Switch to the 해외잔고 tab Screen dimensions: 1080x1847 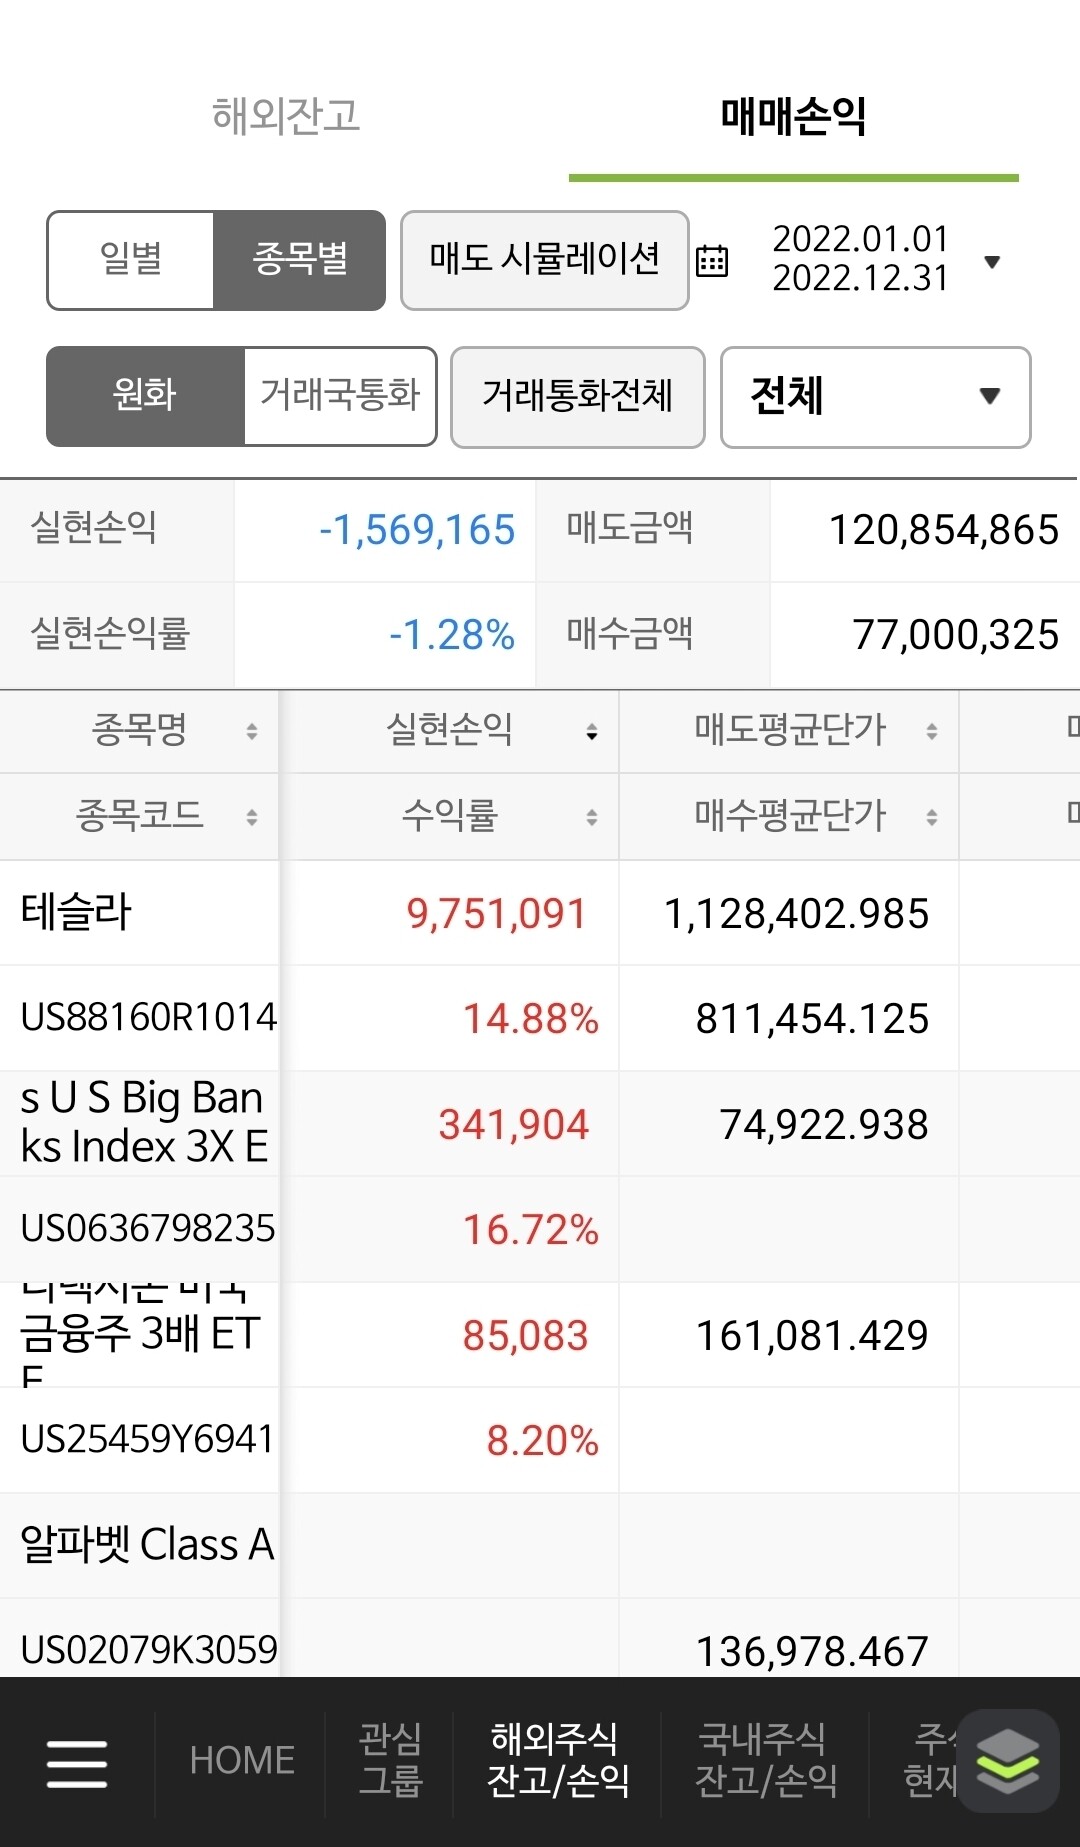click(x=286, y=117)
